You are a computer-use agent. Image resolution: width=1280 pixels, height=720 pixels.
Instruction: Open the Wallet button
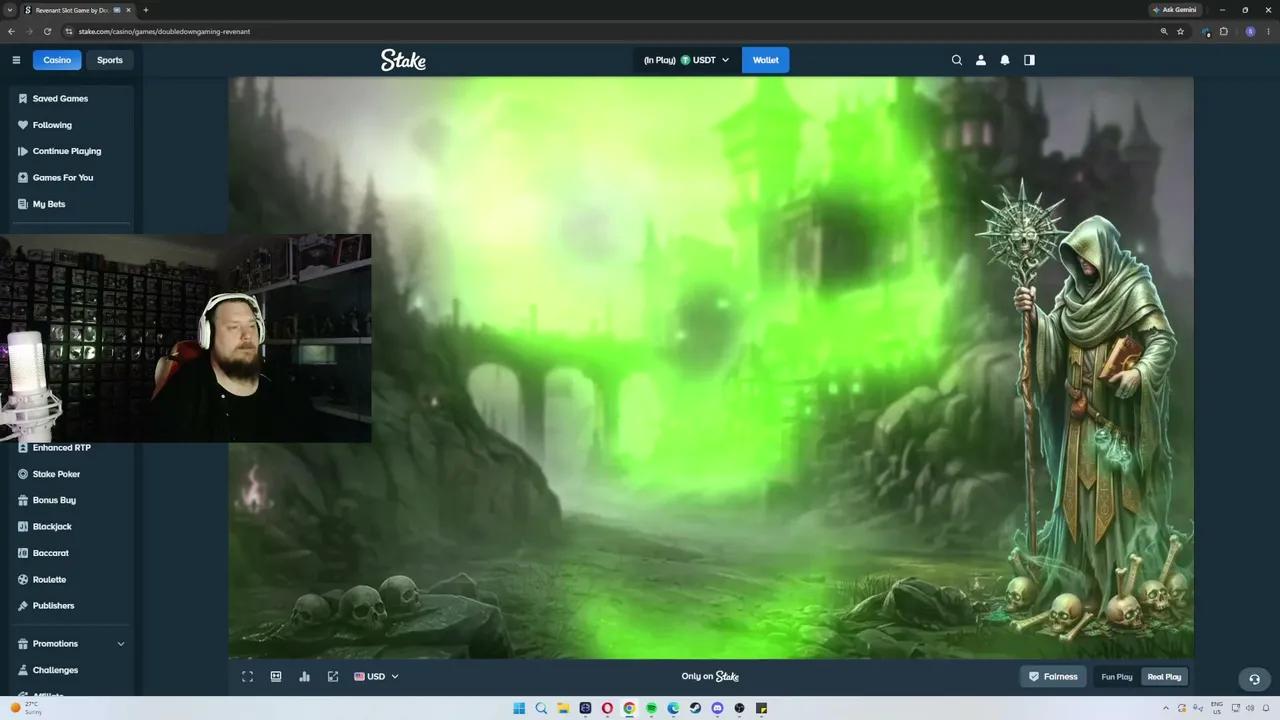click(765, 60)
